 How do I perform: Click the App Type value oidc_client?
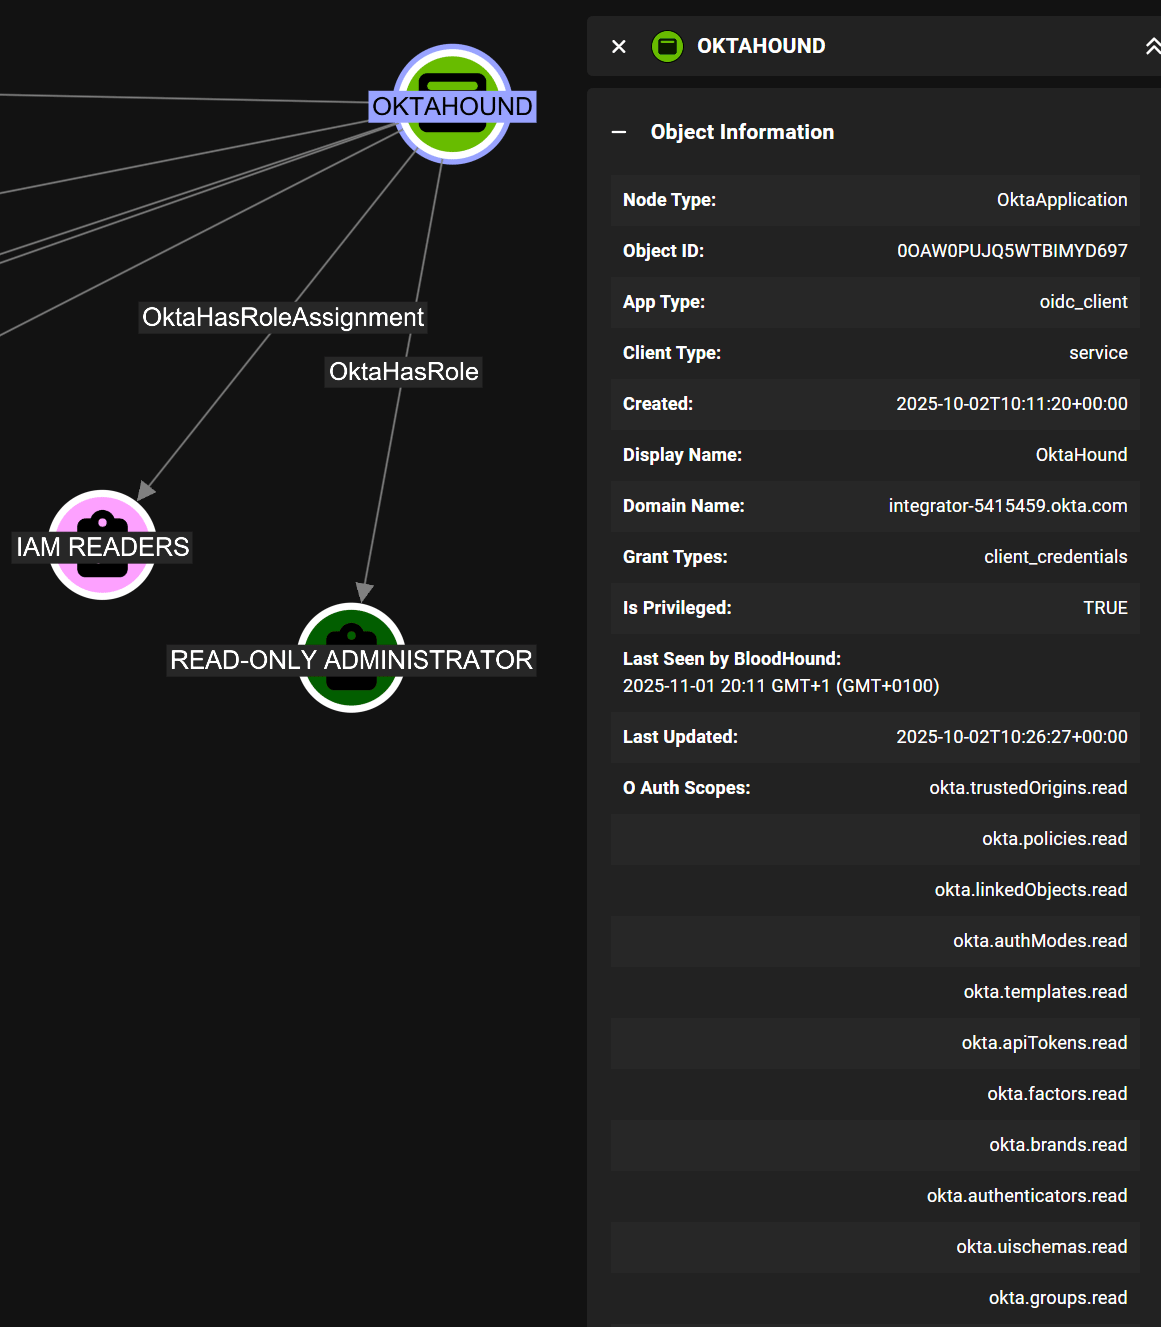[x=1083, y=302]
